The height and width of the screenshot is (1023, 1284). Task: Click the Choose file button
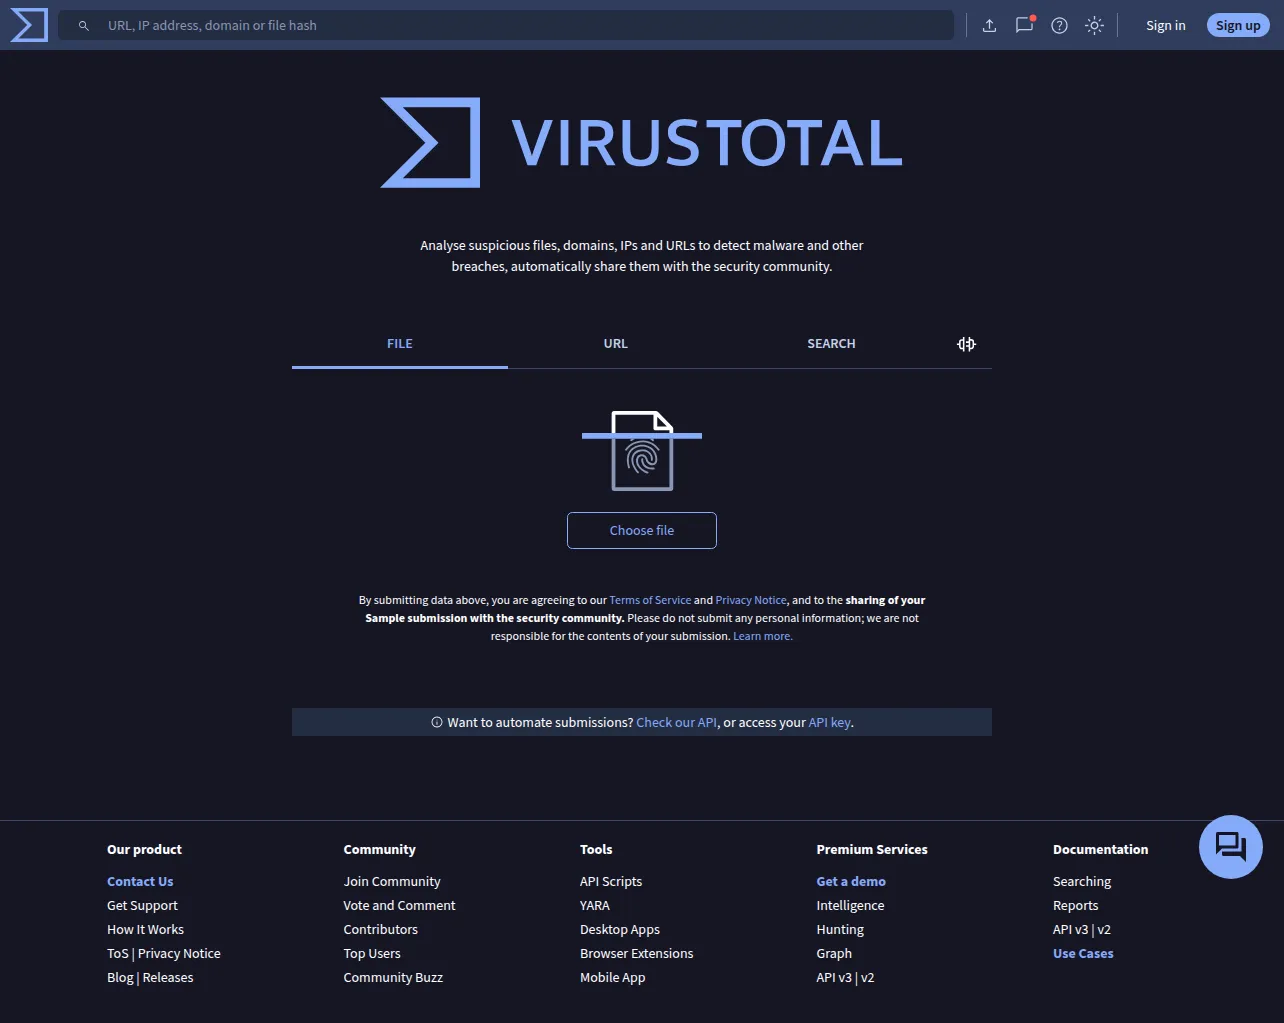point(642,531)
